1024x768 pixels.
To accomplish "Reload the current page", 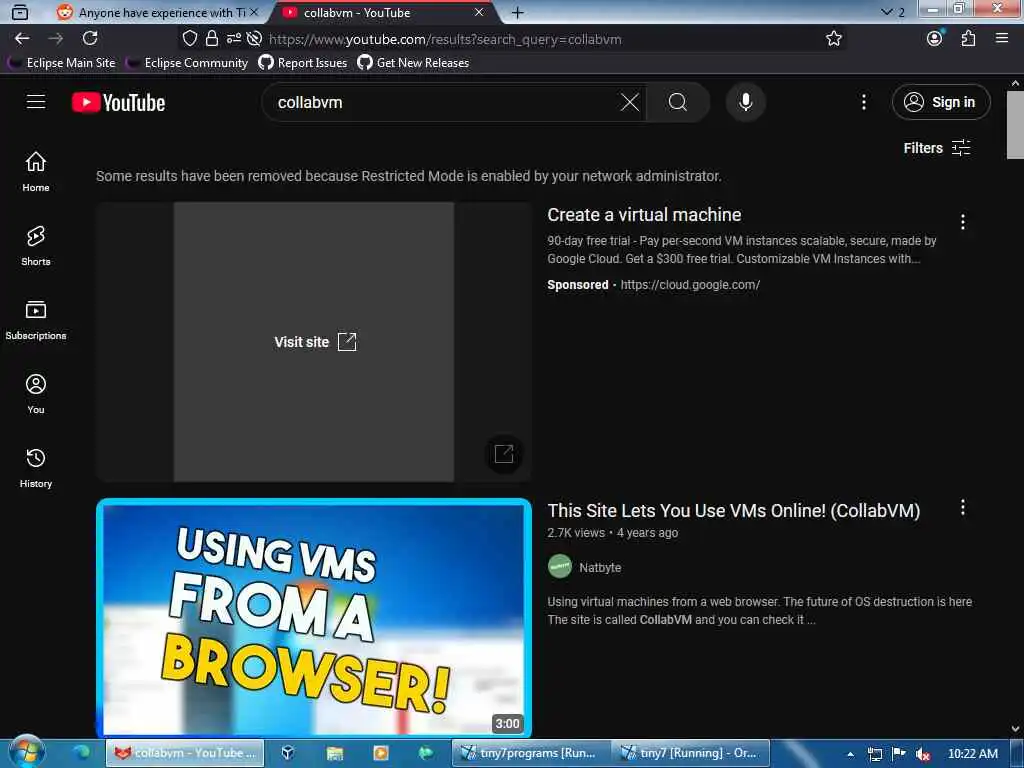I will [90, 39].
